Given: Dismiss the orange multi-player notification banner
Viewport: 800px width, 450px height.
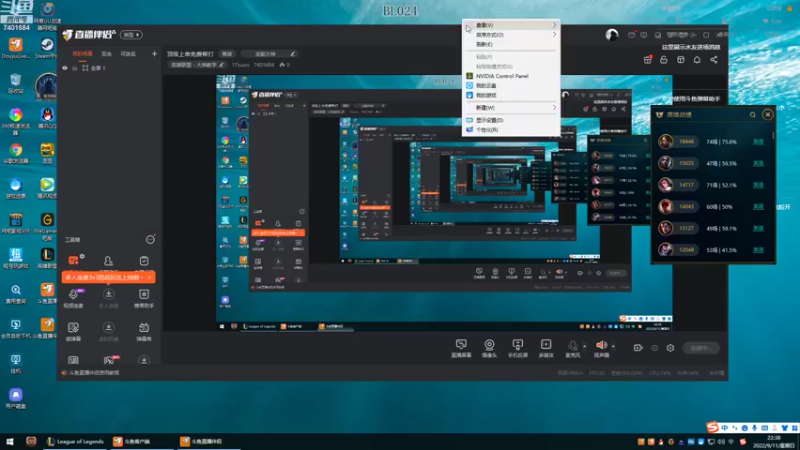Looking at the screenshot, I should tap(149, 277).
